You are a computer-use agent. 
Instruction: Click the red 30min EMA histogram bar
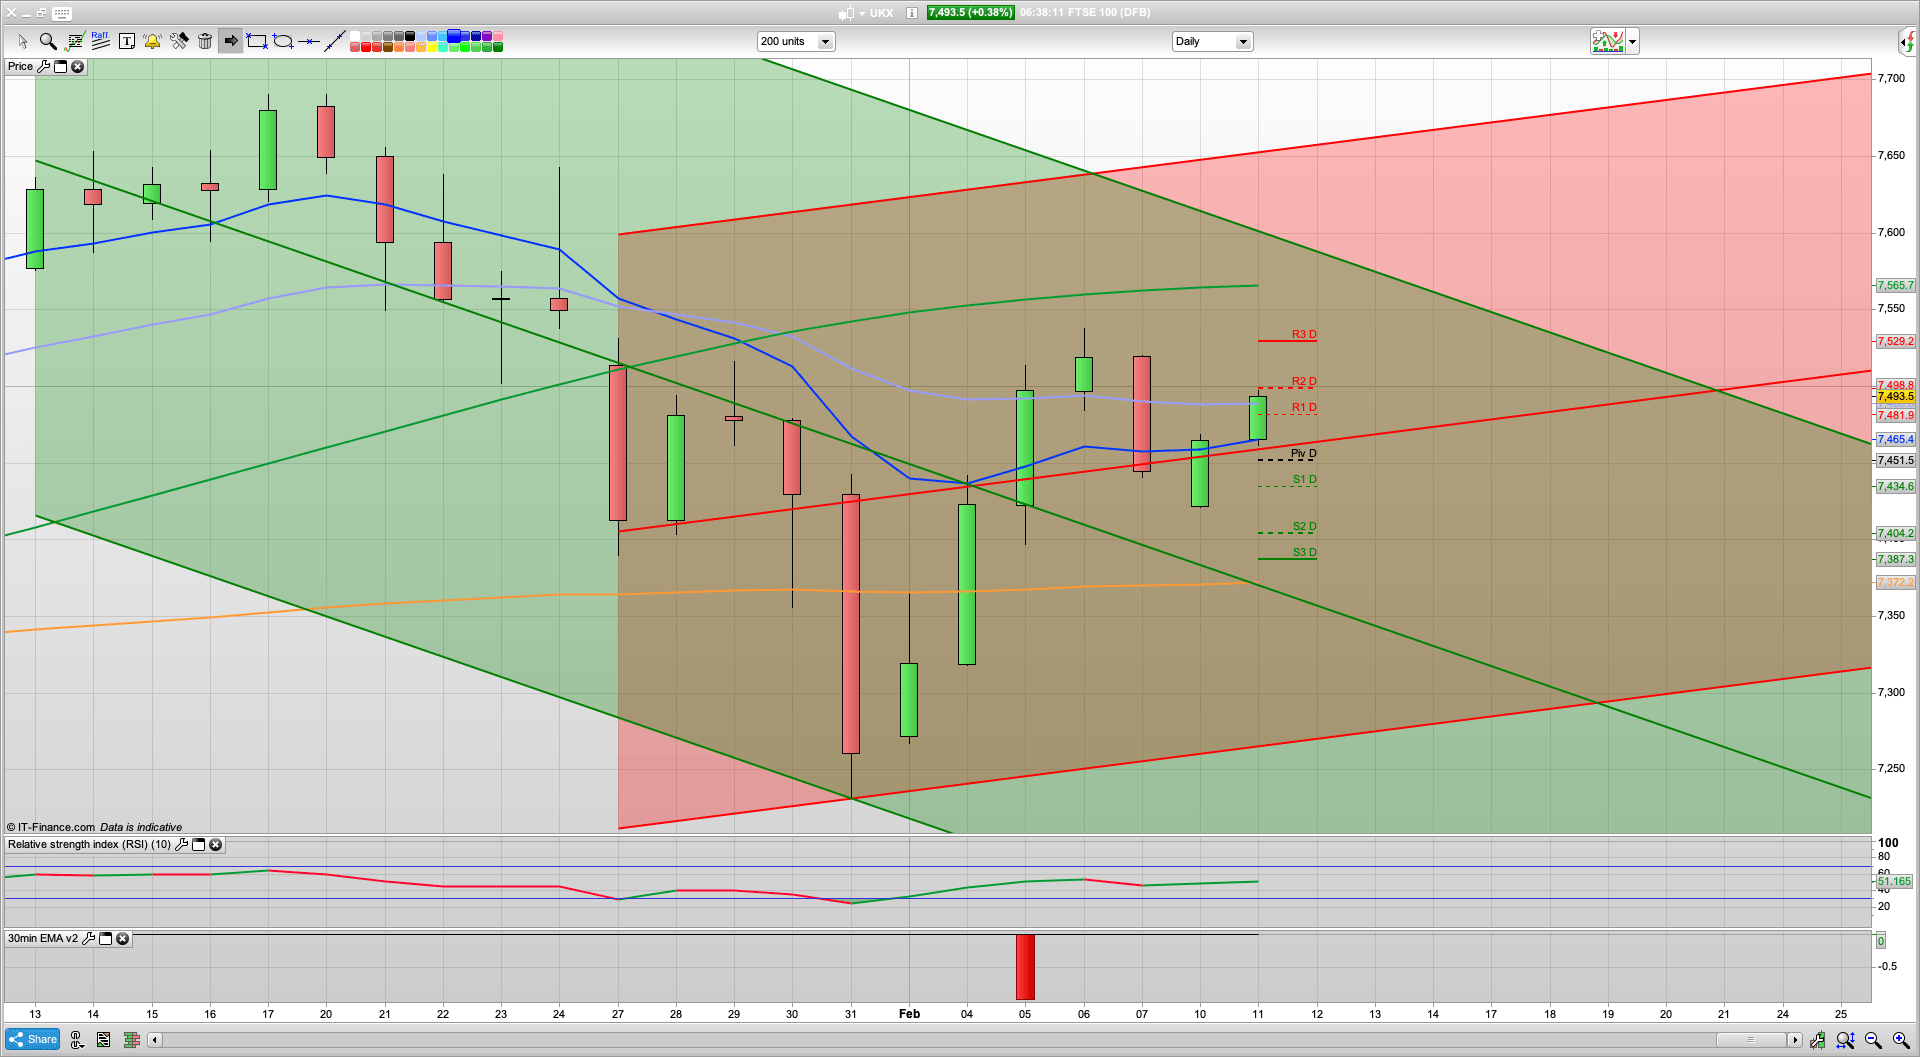point(1025,967)
